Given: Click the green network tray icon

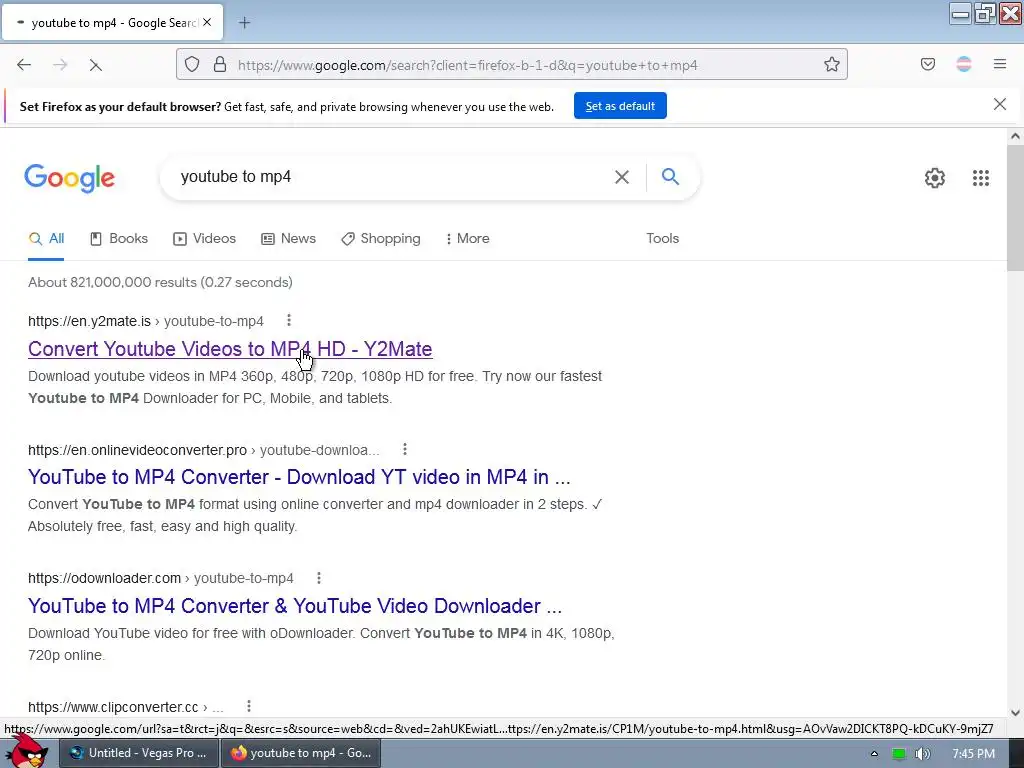Looking at the screenshot, I should [x=899, y=754].
